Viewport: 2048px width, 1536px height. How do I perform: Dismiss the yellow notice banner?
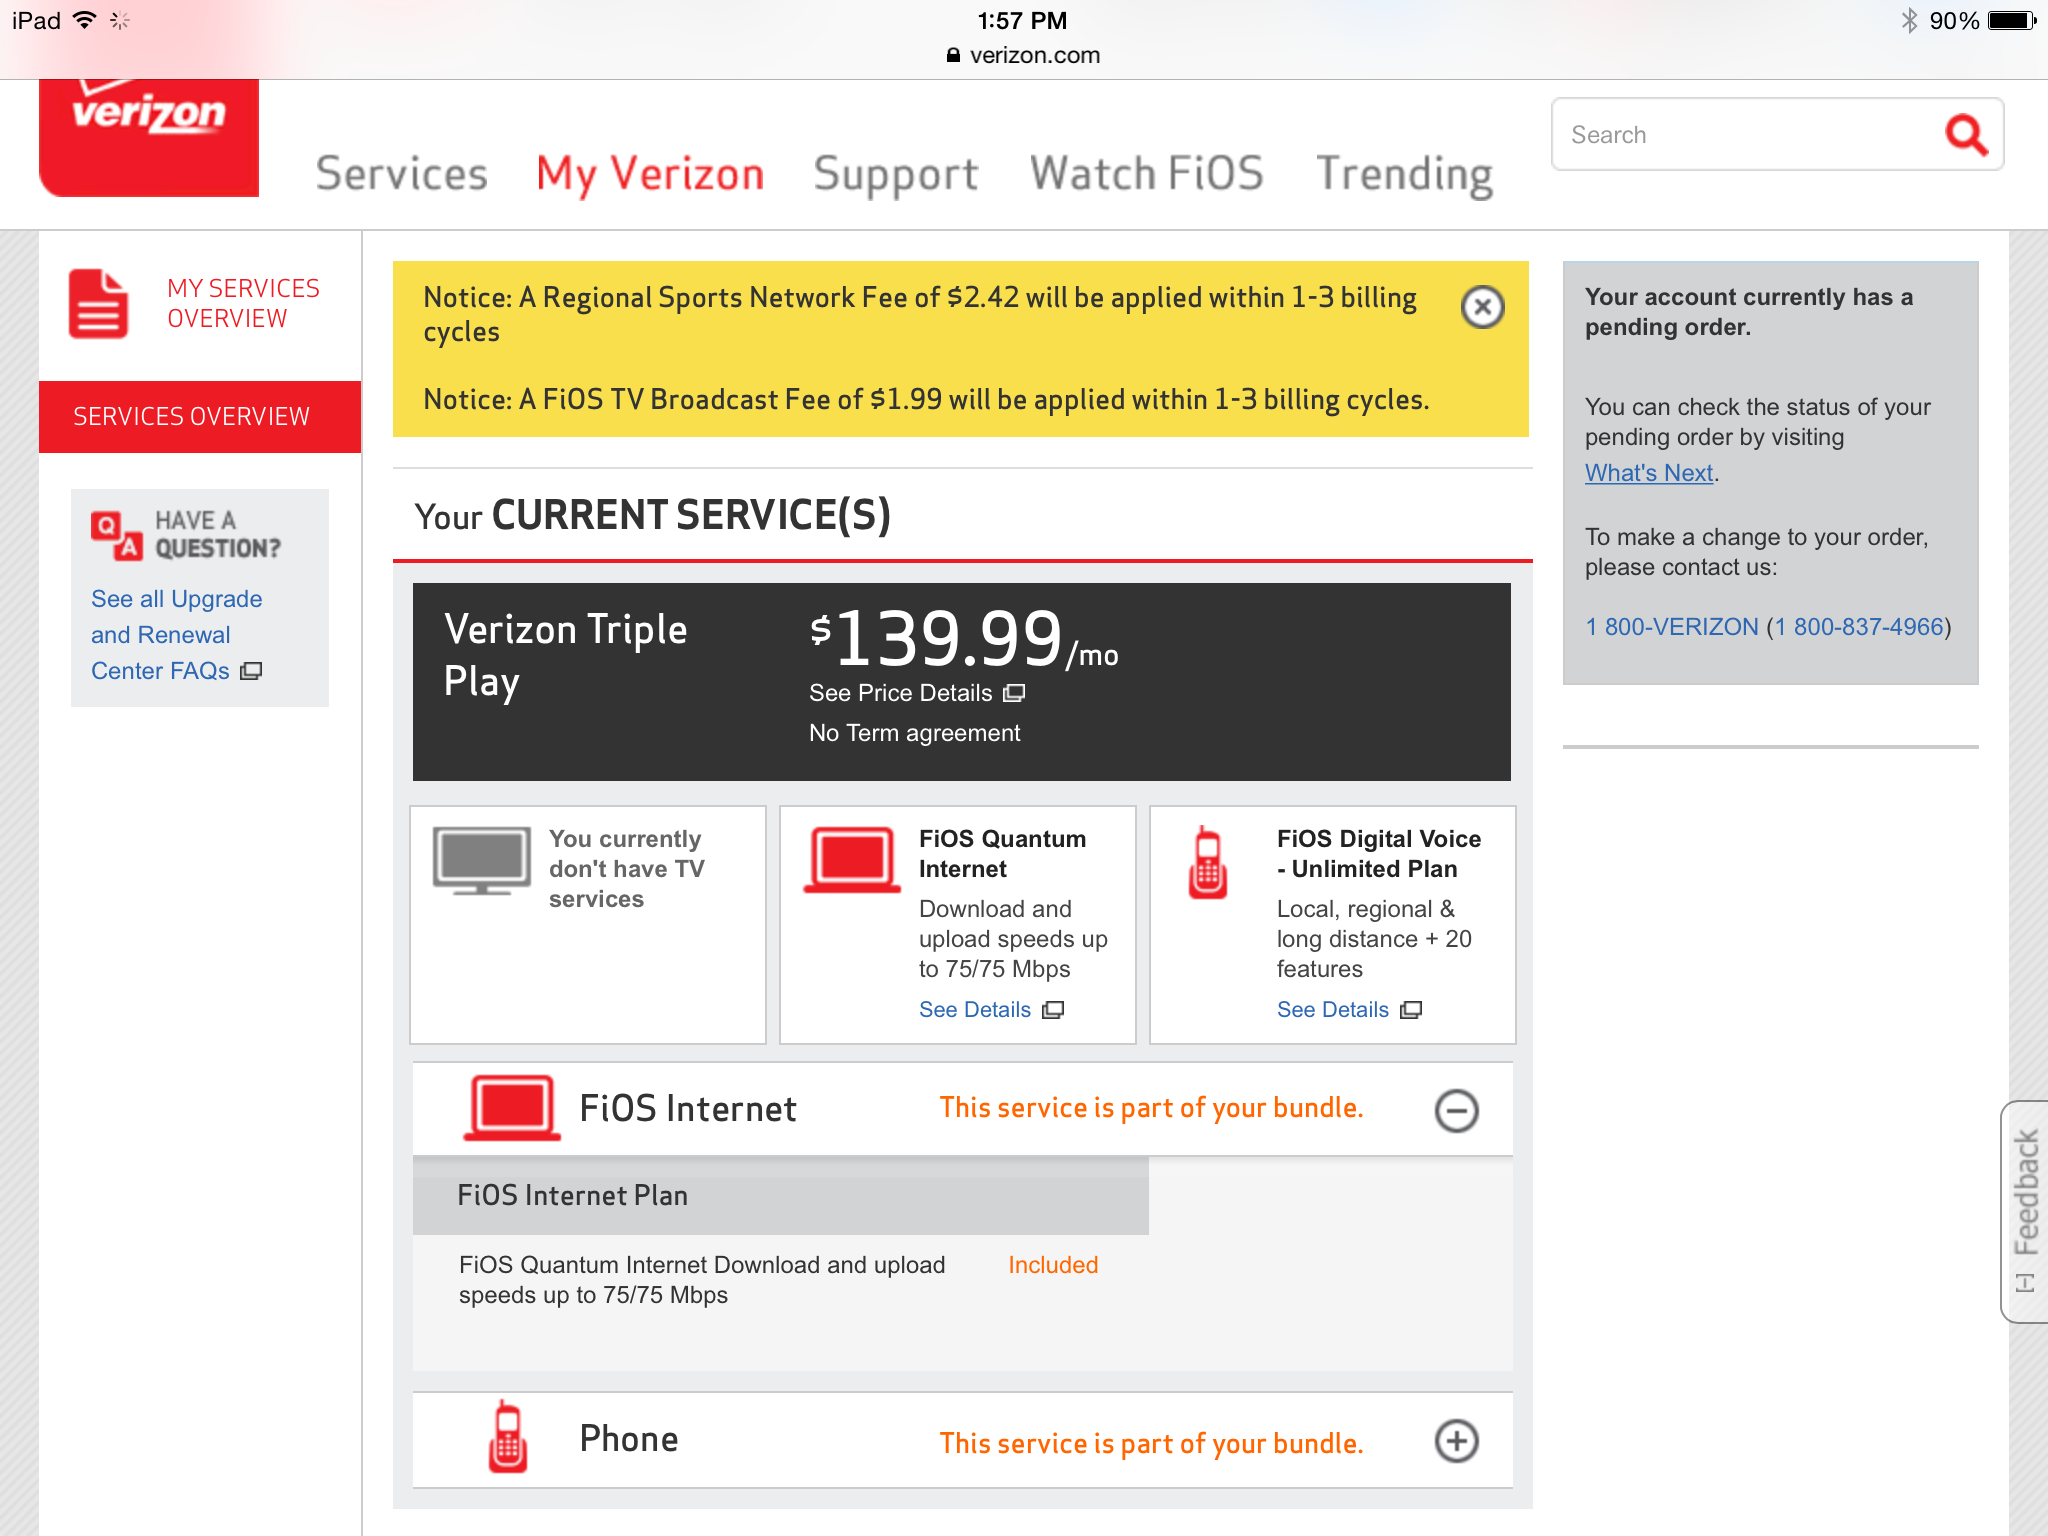[1482, 307]
